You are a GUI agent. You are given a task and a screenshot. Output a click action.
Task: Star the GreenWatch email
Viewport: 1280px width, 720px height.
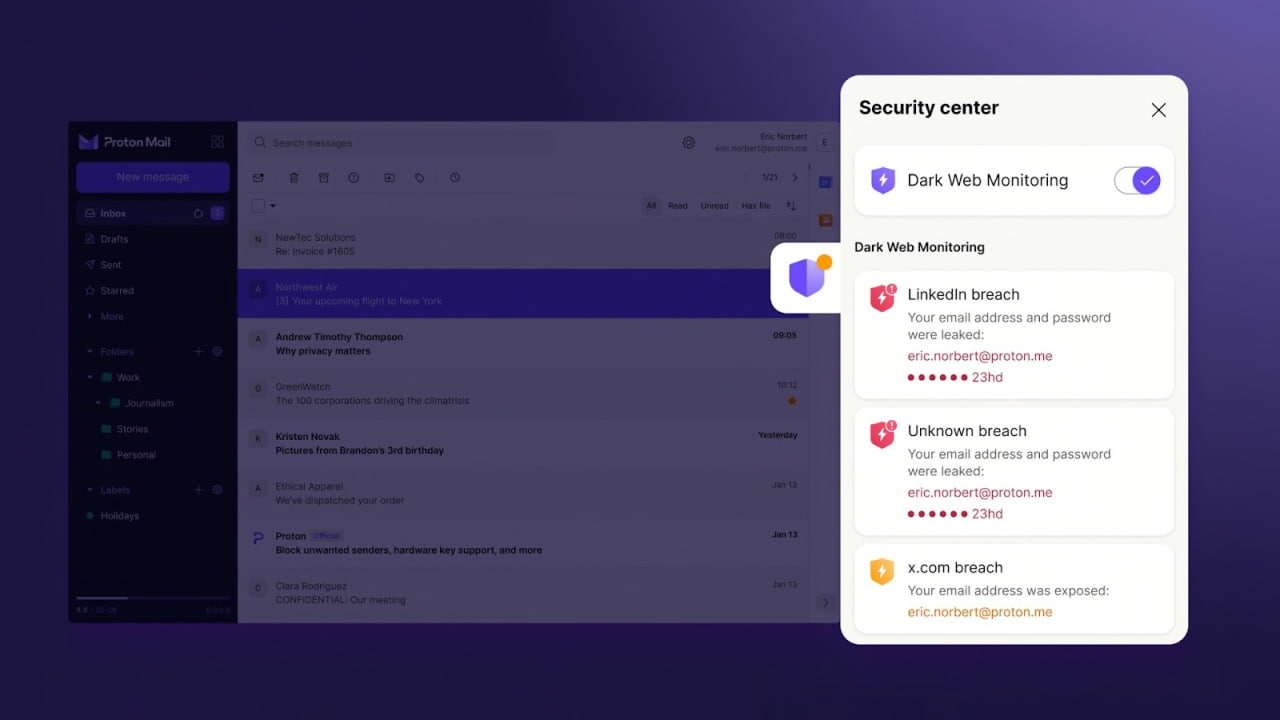point(792,401)
